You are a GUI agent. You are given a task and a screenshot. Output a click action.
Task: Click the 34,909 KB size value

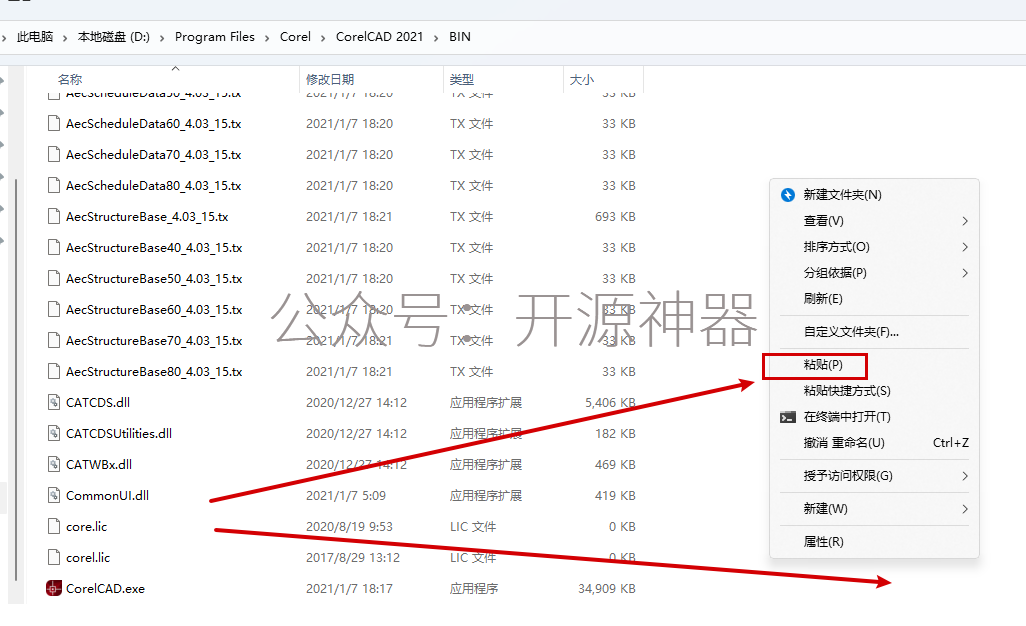[607, 588]
